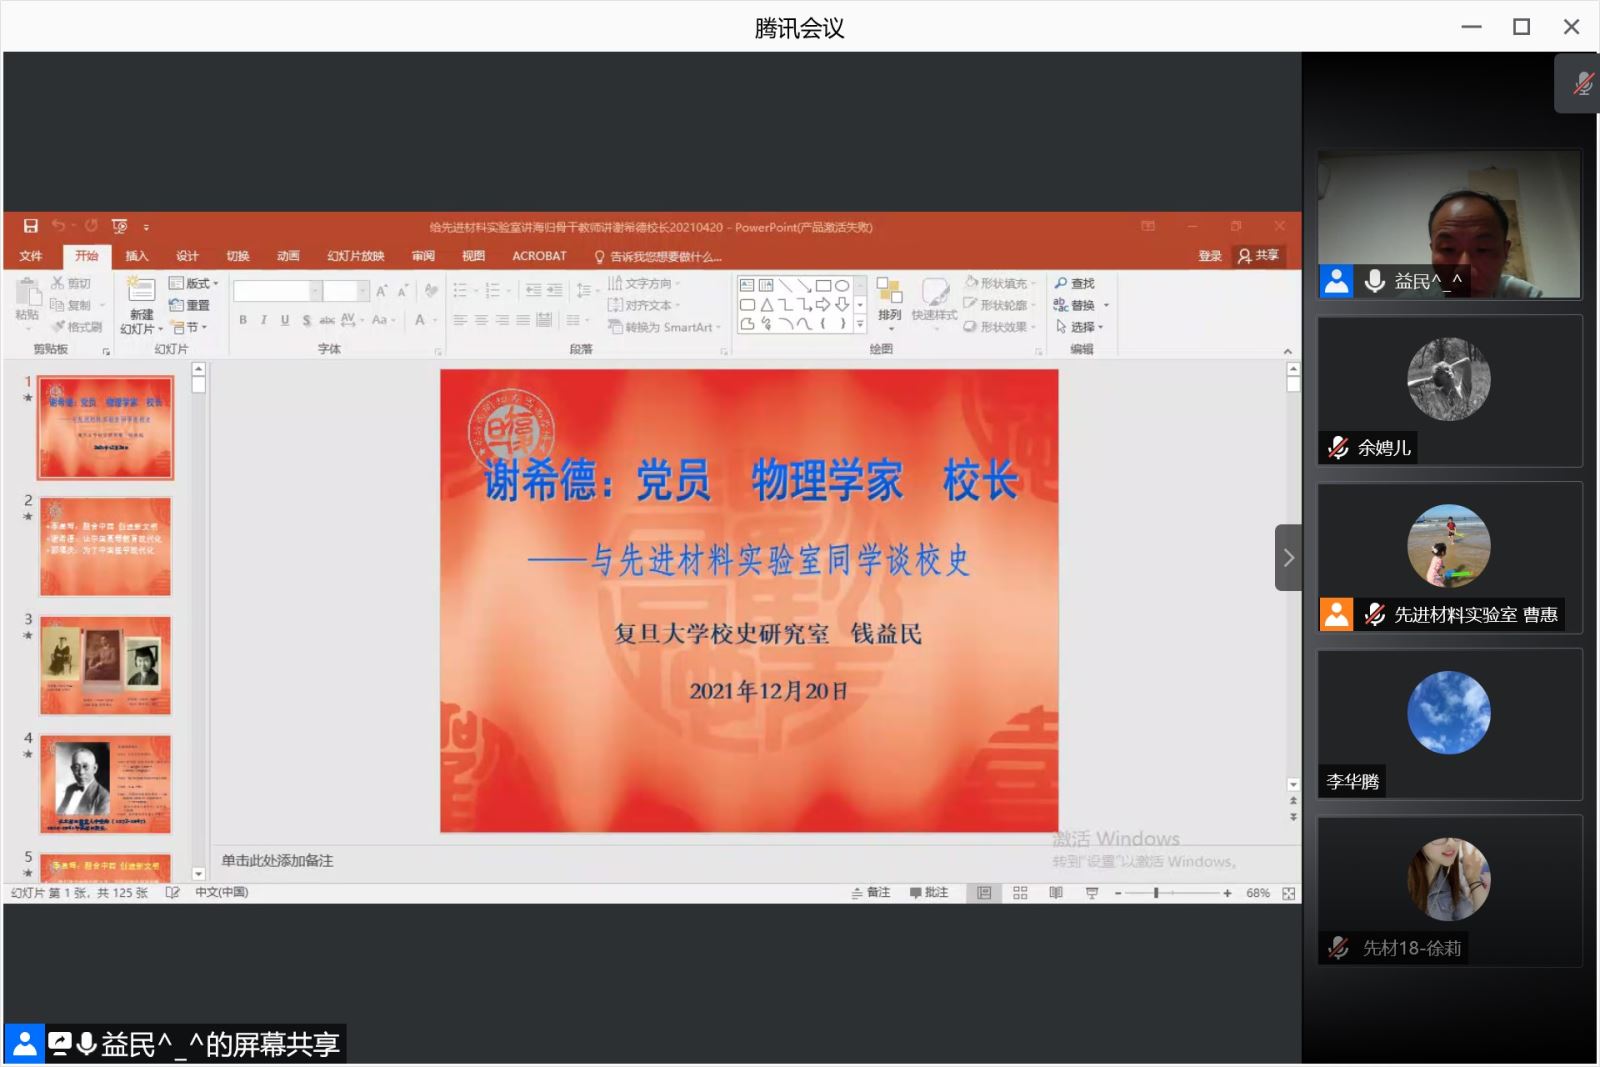The width and height of the screenshot is (1600, 1067).
Task: Open the font size combo box dropdown
Action: 363,291
